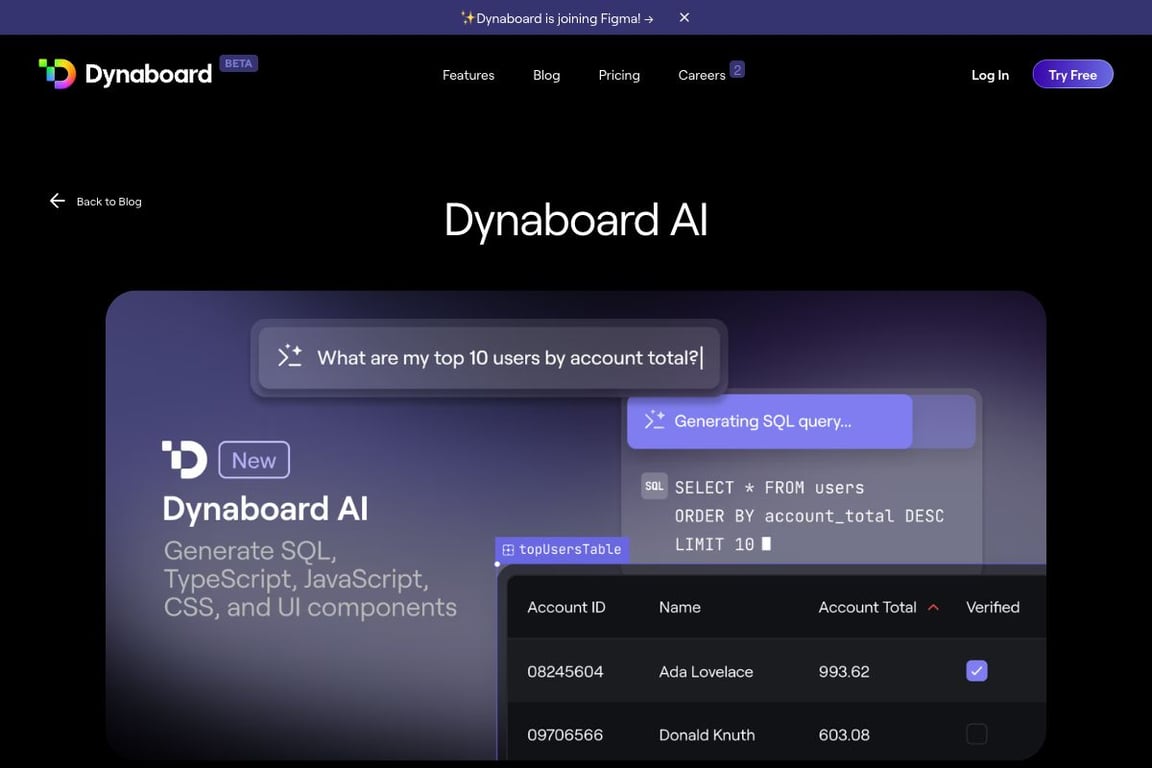Click the Careers count badge 2
This screenshot has height=768, width=1152.
click(x=737, y=70)
